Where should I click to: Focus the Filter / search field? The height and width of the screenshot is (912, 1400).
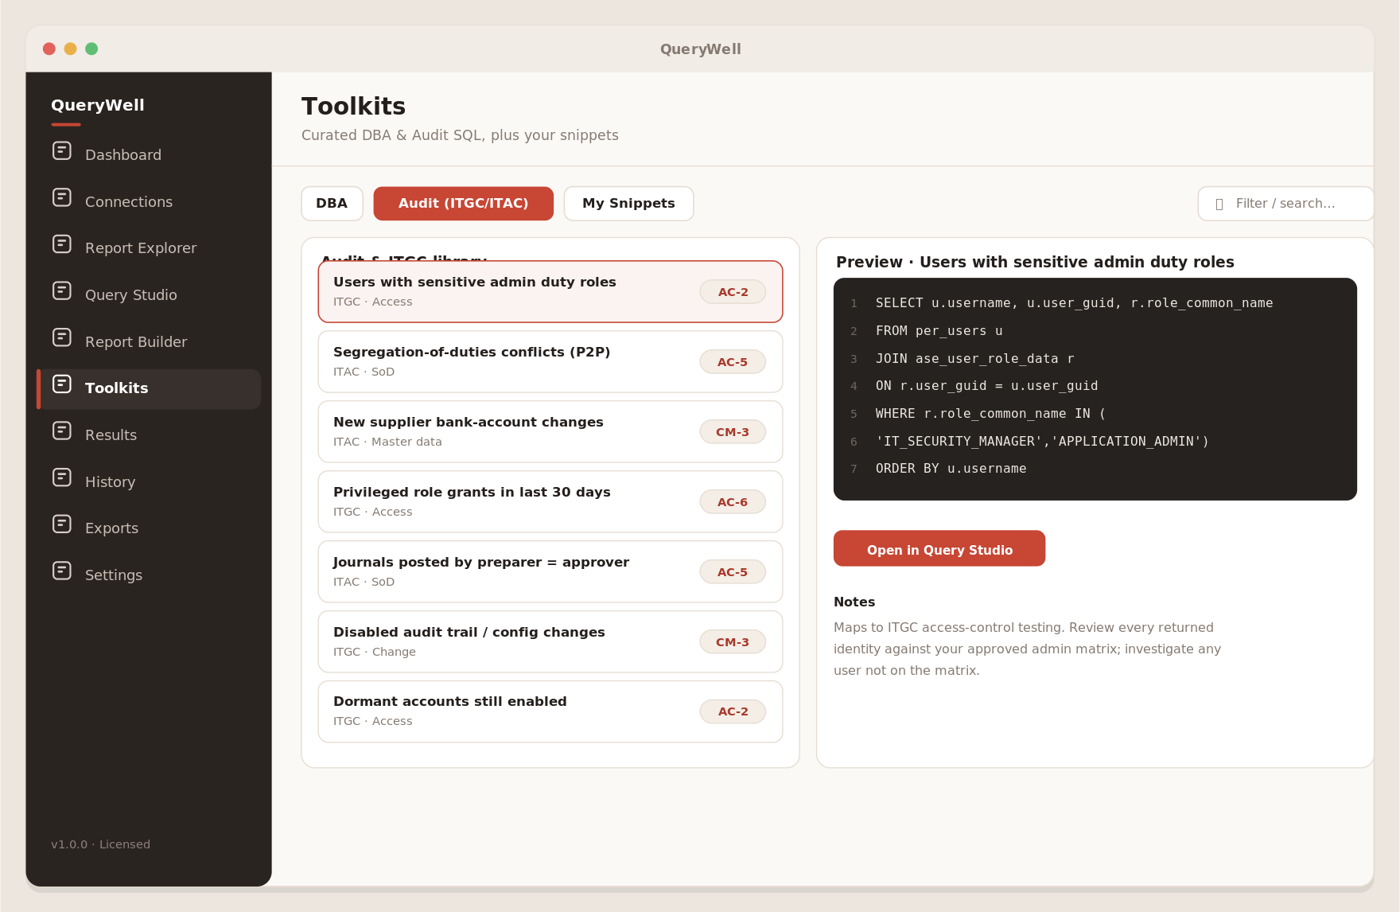tap(1286, 203)
